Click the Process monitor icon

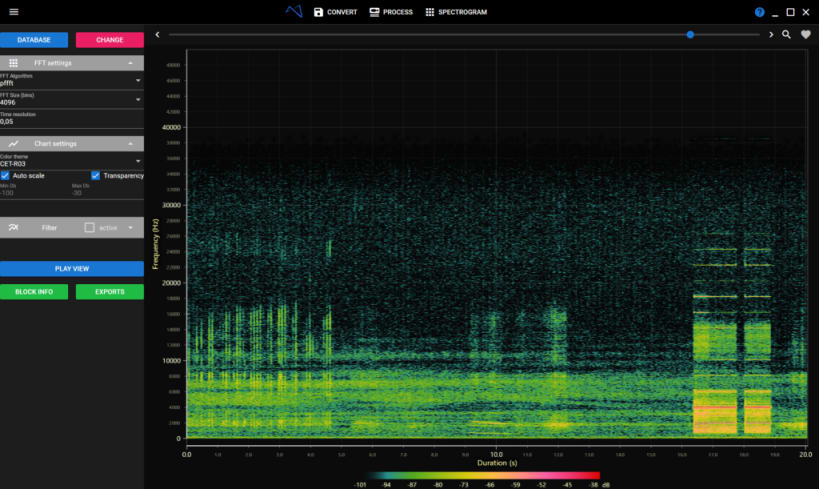click(x=374, y=12)
